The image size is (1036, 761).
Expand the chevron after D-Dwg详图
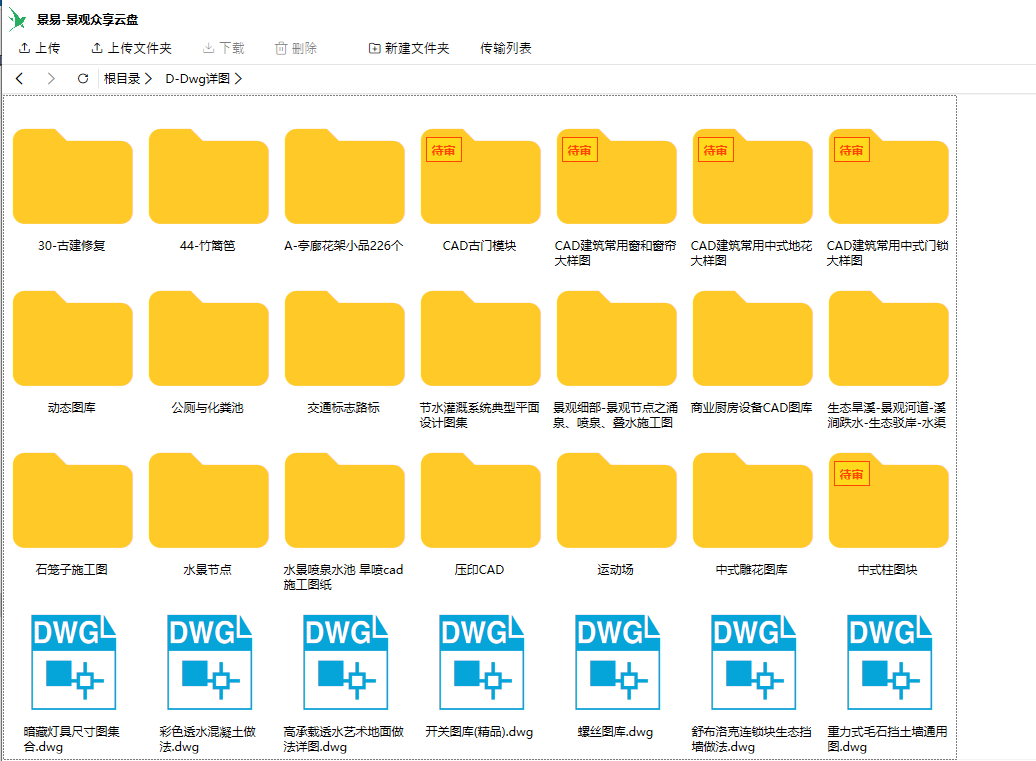(238, 78)
